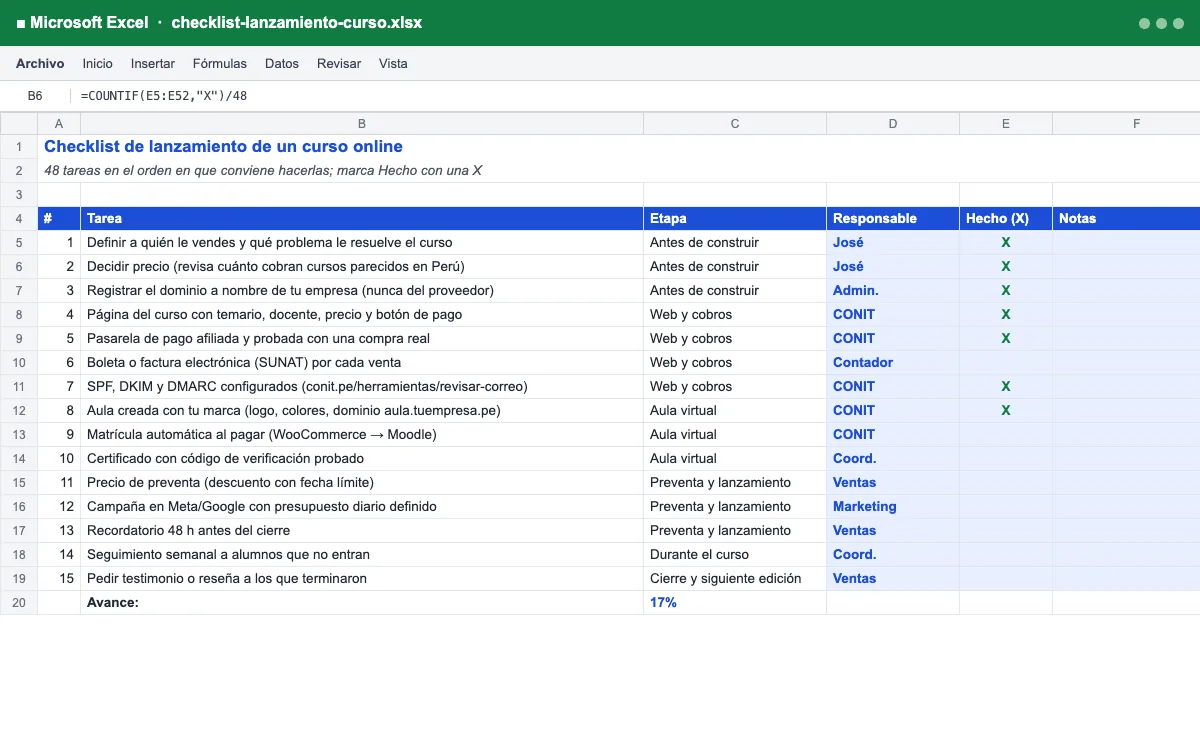Screen dimensions: 1200x750
Task: Select task 'Campaña en Meta/Google...'
Action: pyautogui.click(x=362, y=506)
